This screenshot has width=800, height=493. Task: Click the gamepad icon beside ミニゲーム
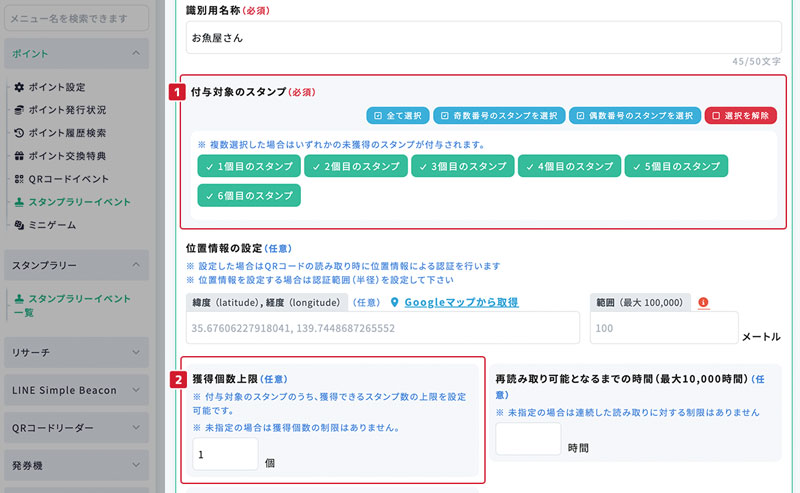(20, 225)
